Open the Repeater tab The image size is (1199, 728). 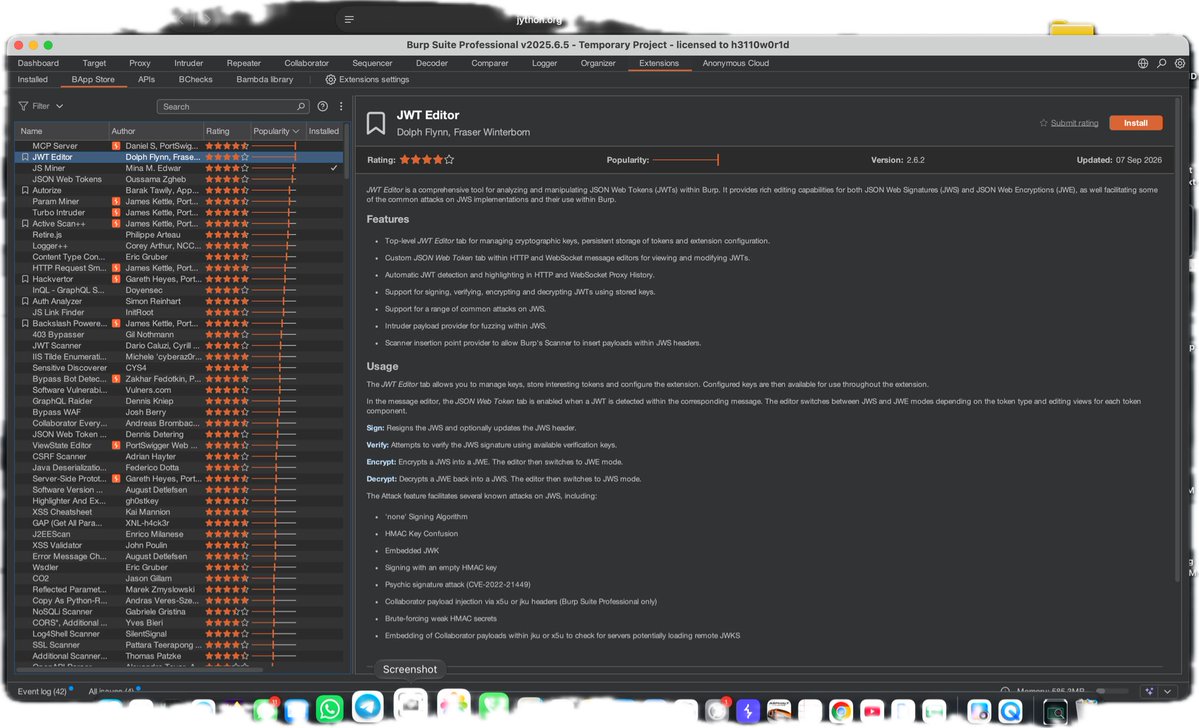(x=243, y=63)
